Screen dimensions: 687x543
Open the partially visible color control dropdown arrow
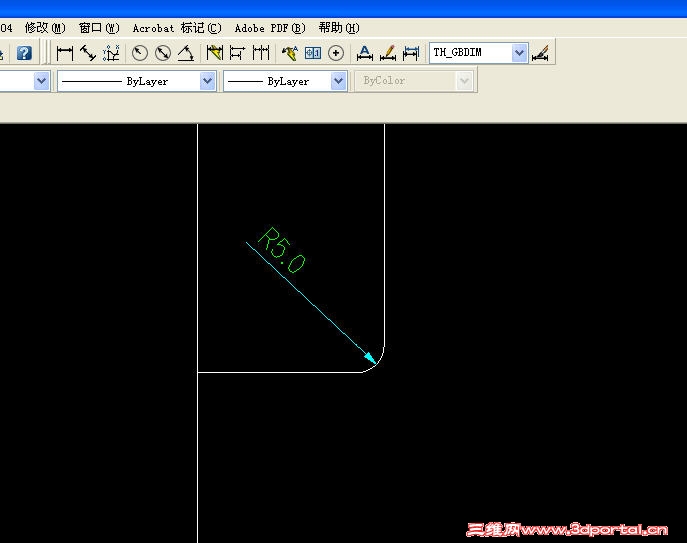(41, 81)
